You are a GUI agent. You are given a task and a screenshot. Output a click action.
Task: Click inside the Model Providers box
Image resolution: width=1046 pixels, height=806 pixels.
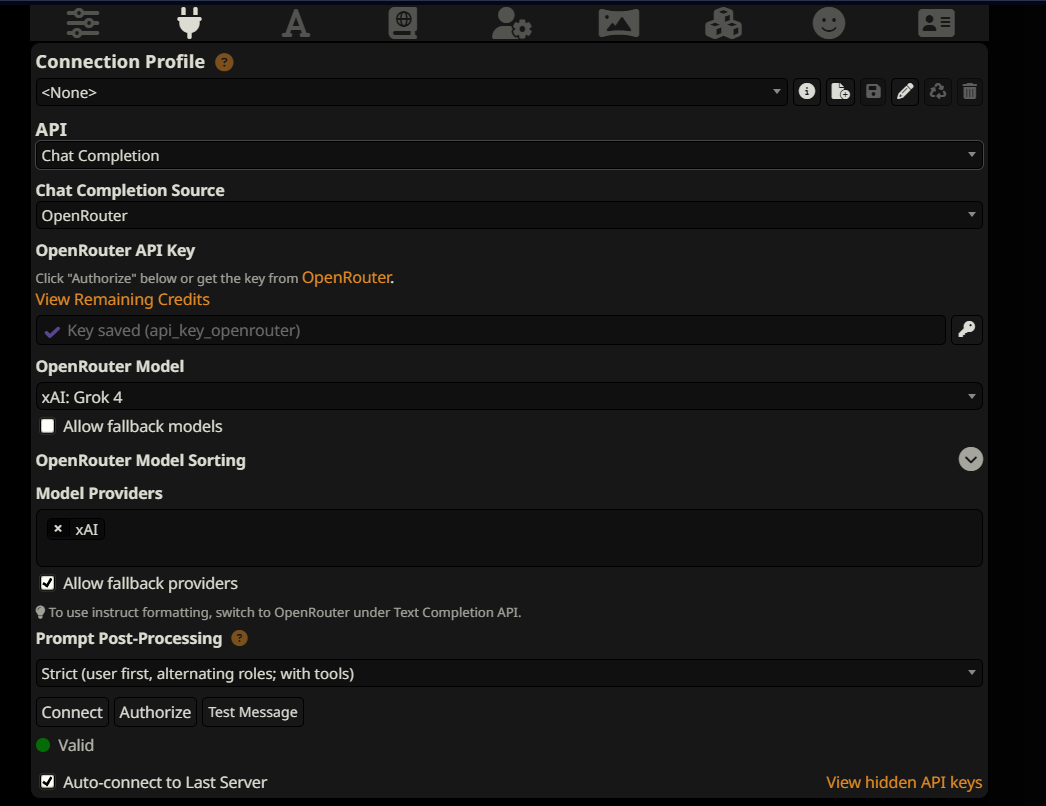tap(509, 538)
